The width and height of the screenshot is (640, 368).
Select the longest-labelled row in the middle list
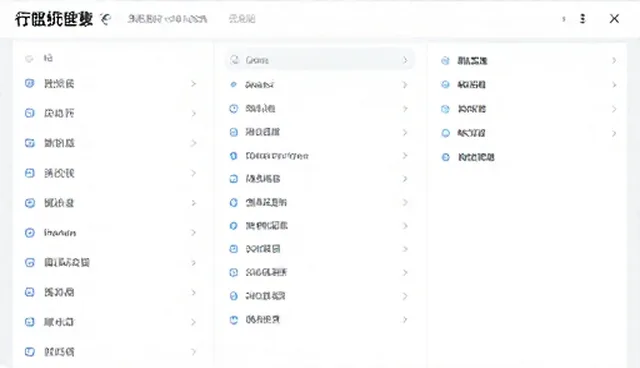pyautogui.click(x=320, y=156)
